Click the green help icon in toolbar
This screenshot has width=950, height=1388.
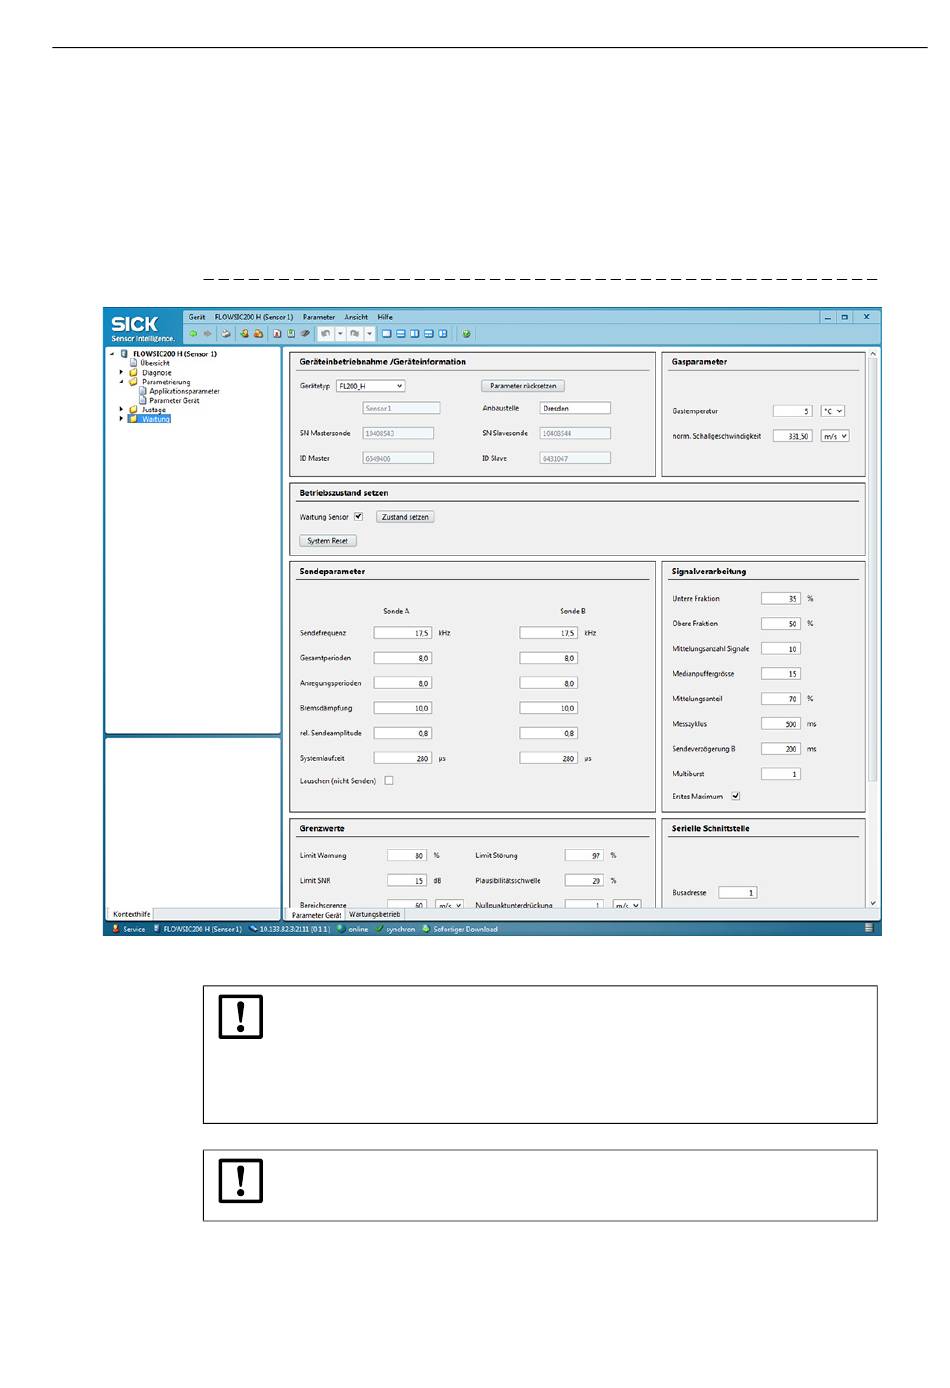click(466, 334)
